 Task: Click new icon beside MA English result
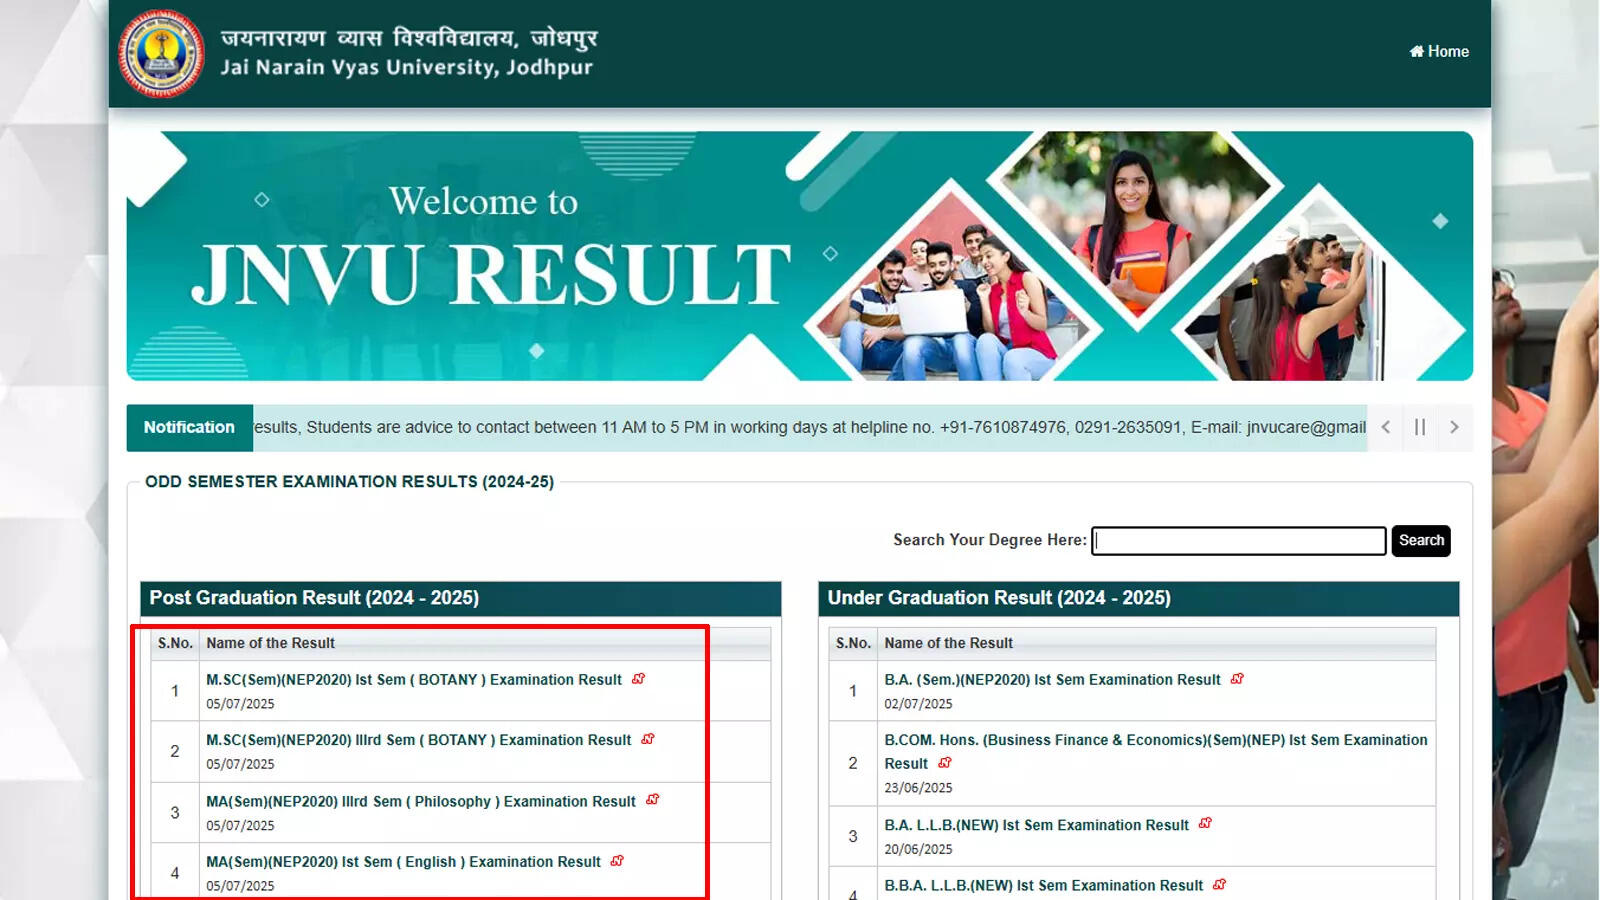click(617, 860)
